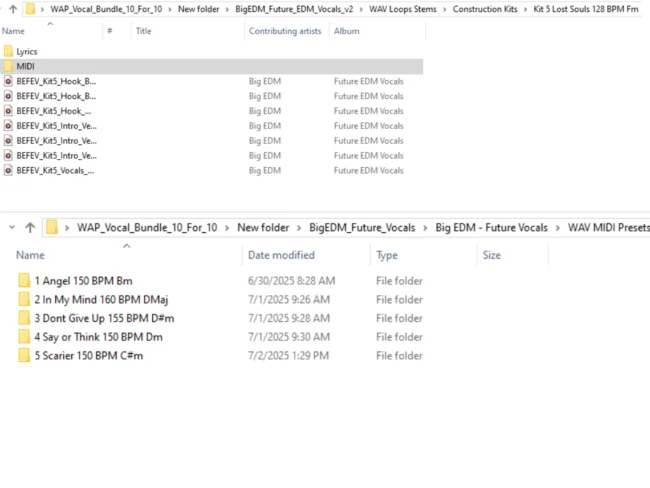Click the up arrow in the lower window

click(x=30, y=228)
